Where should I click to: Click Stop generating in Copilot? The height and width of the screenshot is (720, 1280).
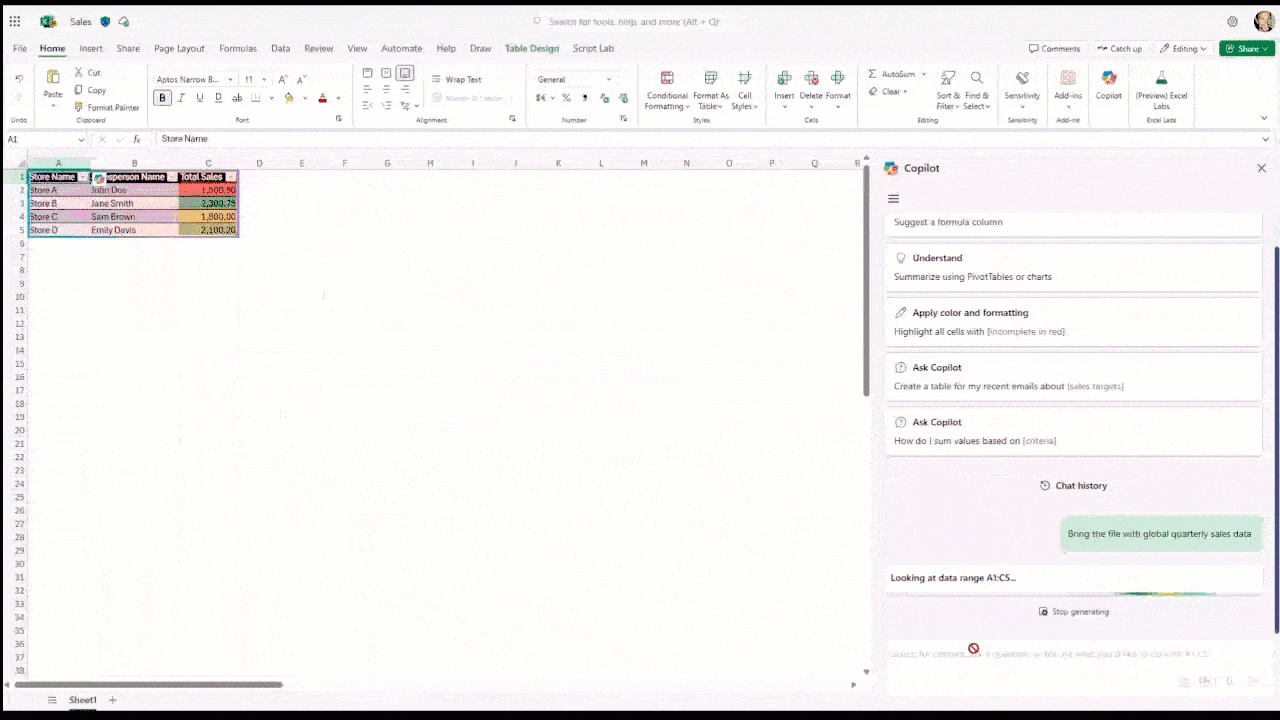click(1074, 612)
